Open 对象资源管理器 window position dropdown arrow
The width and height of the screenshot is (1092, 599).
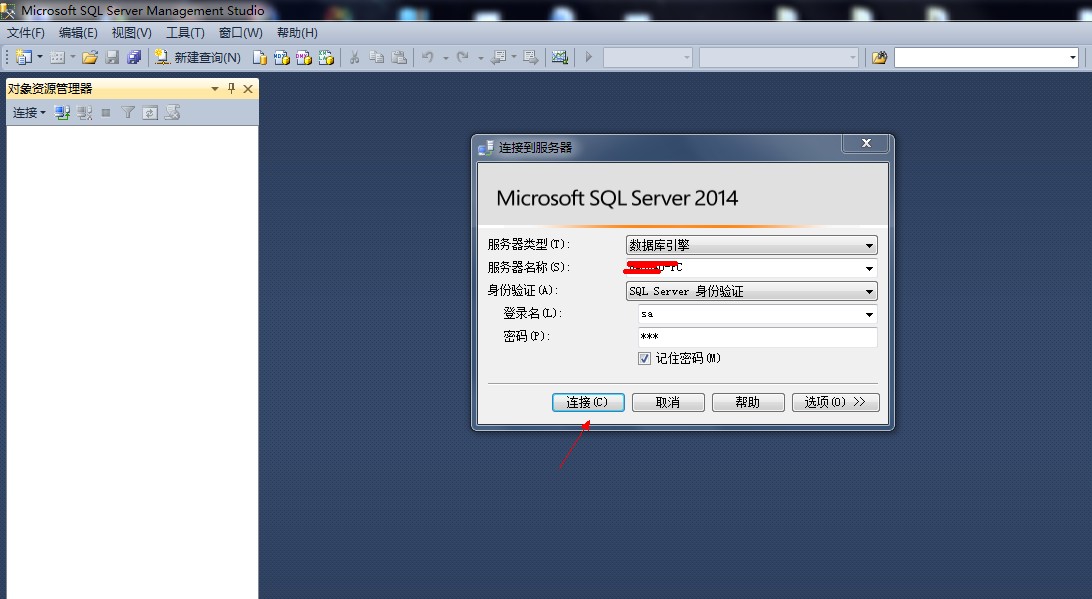[214, 88]
